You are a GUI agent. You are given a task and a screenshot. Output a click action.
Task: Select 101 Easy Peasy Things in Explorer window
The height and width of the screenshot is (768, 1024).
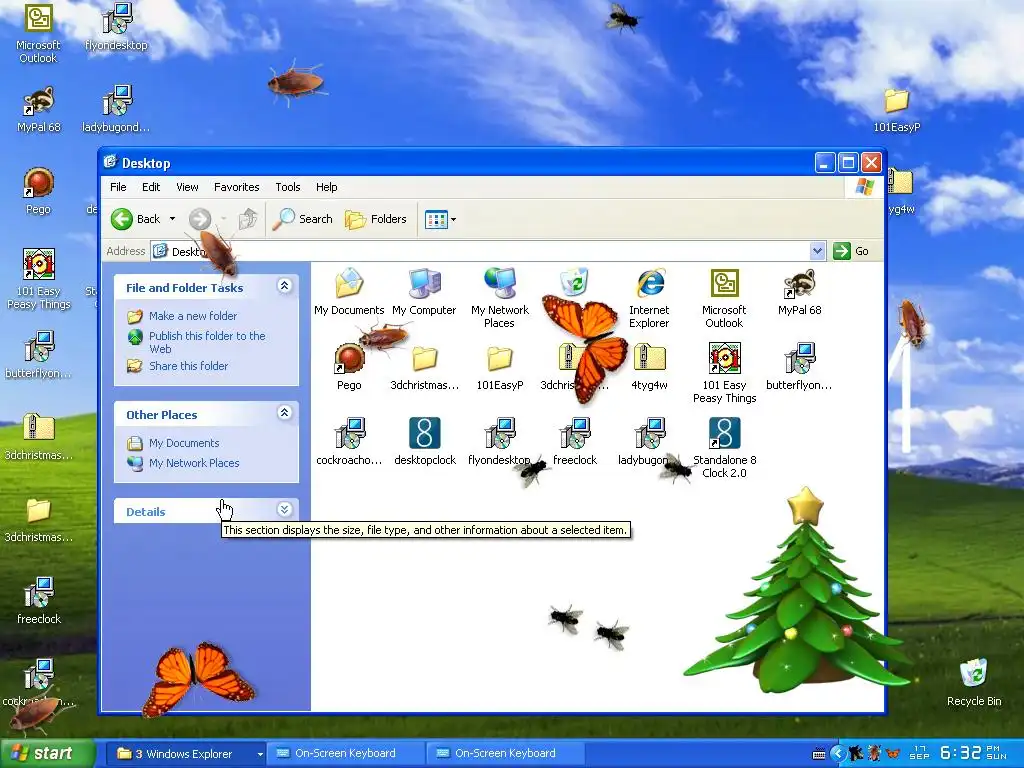click(724, 373)
